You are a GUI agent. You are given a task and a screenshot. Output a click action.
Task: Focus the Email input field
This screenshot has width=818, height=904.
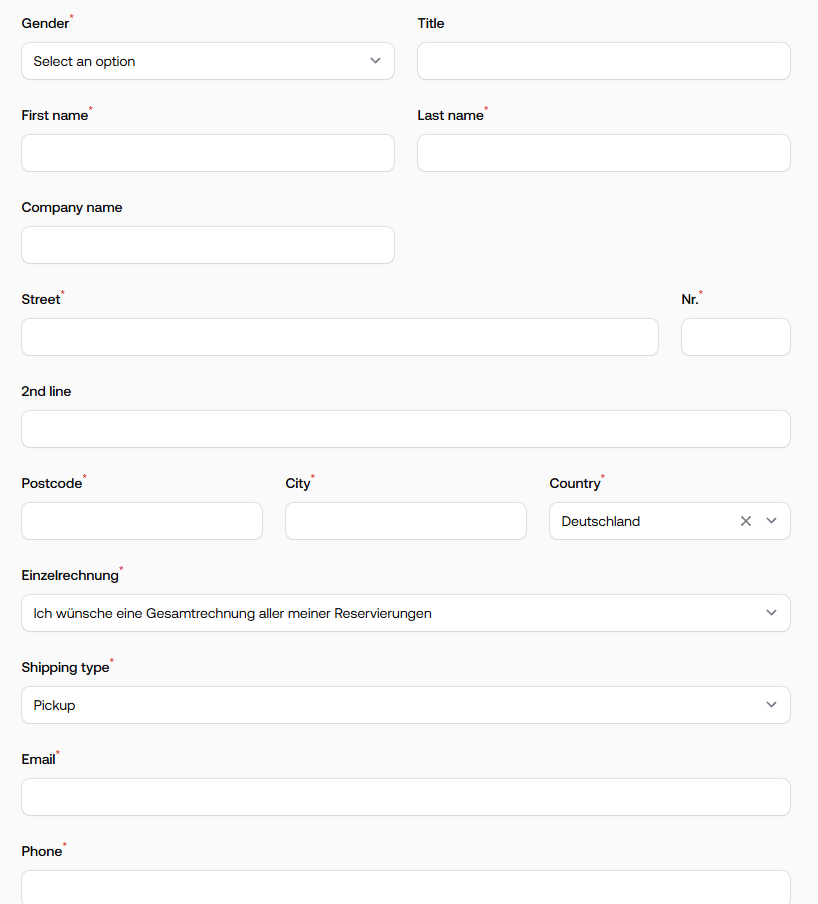point(406,797)
